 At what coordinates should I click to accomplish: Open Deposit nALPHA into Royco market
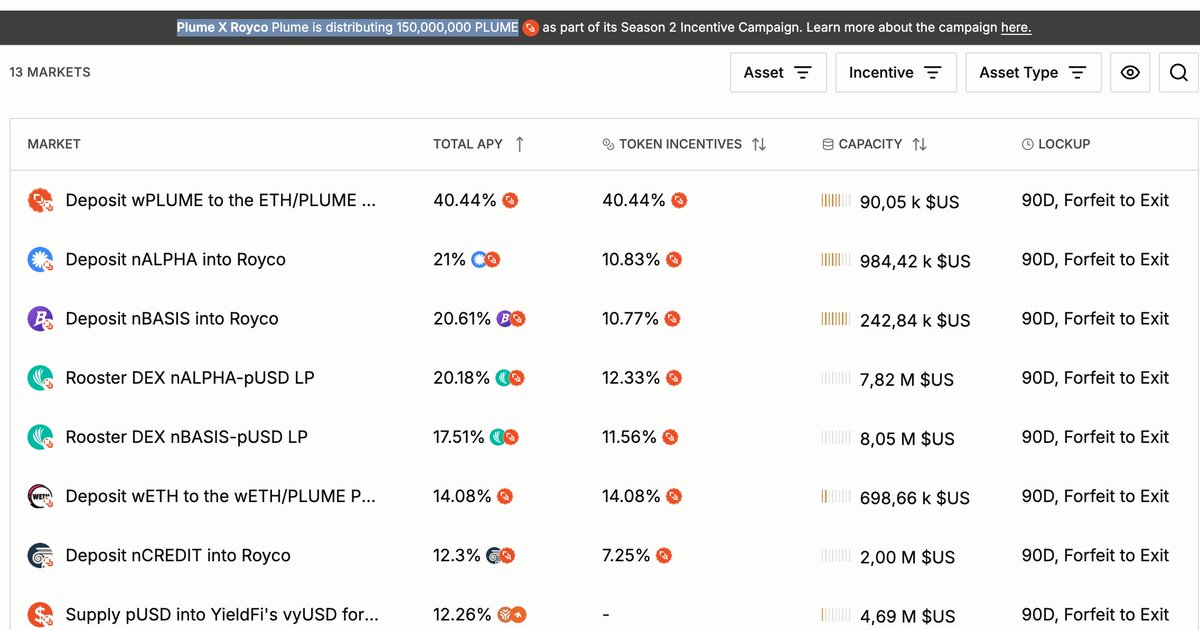[175, 259]
